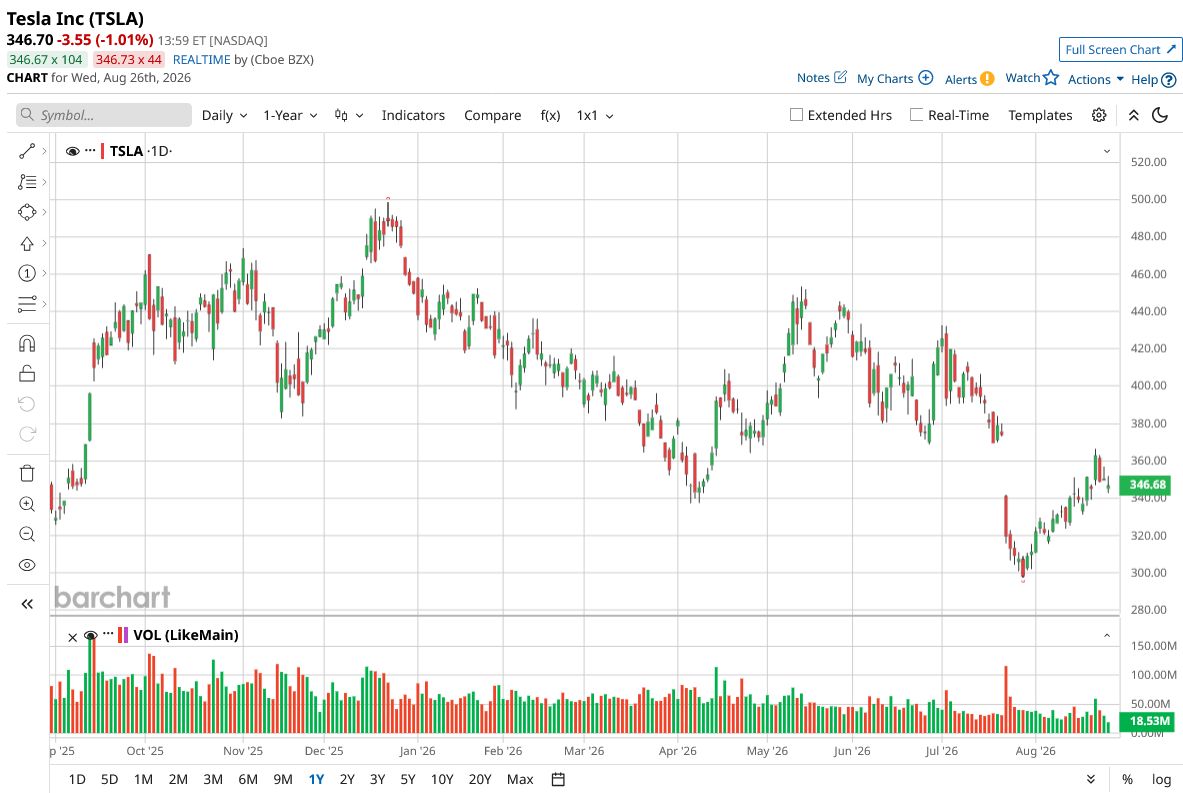1183x793 pixels.
Task: Toggle visibility of all drawings in sidebar
Action: pyautogui.click(x=27, y=565)
